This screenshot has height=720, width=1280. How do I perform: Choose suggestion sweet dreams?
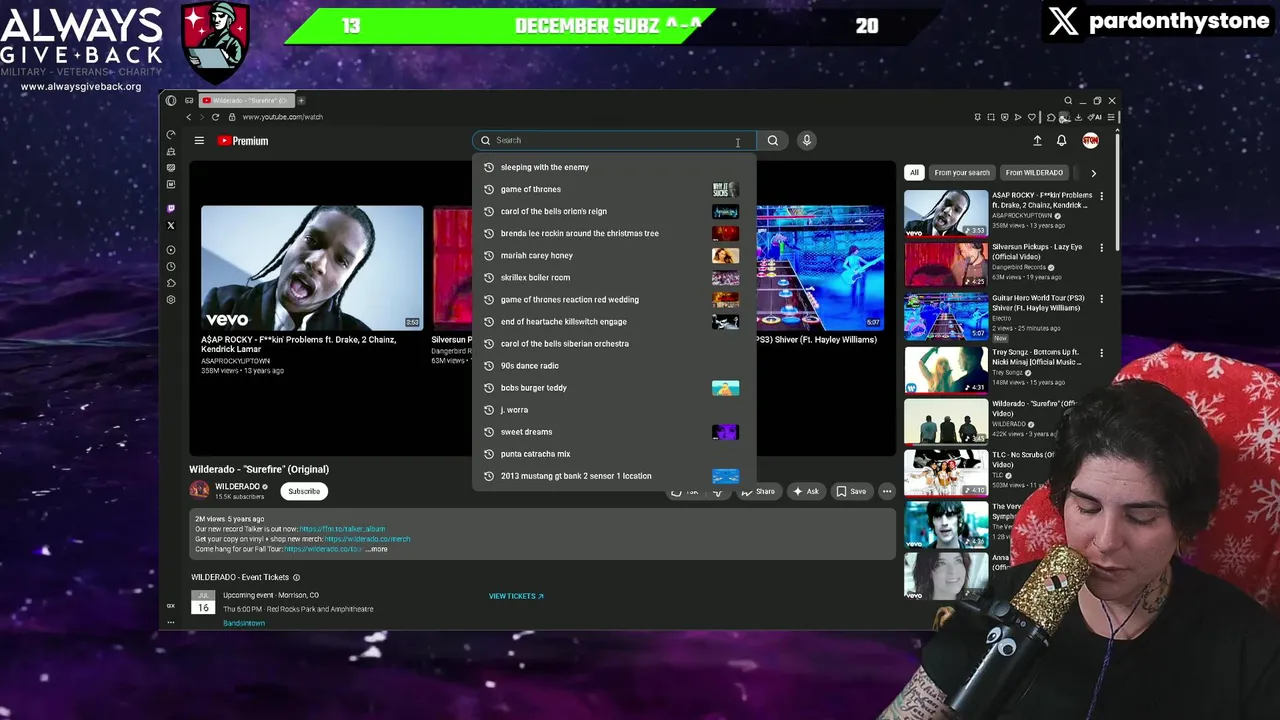[x=614, y=431]
